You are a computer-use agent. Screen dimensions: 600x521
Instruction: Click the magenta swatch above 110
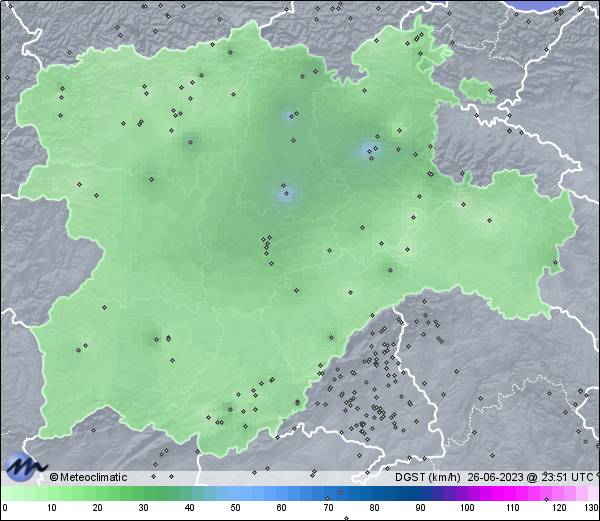click(512, 494)
